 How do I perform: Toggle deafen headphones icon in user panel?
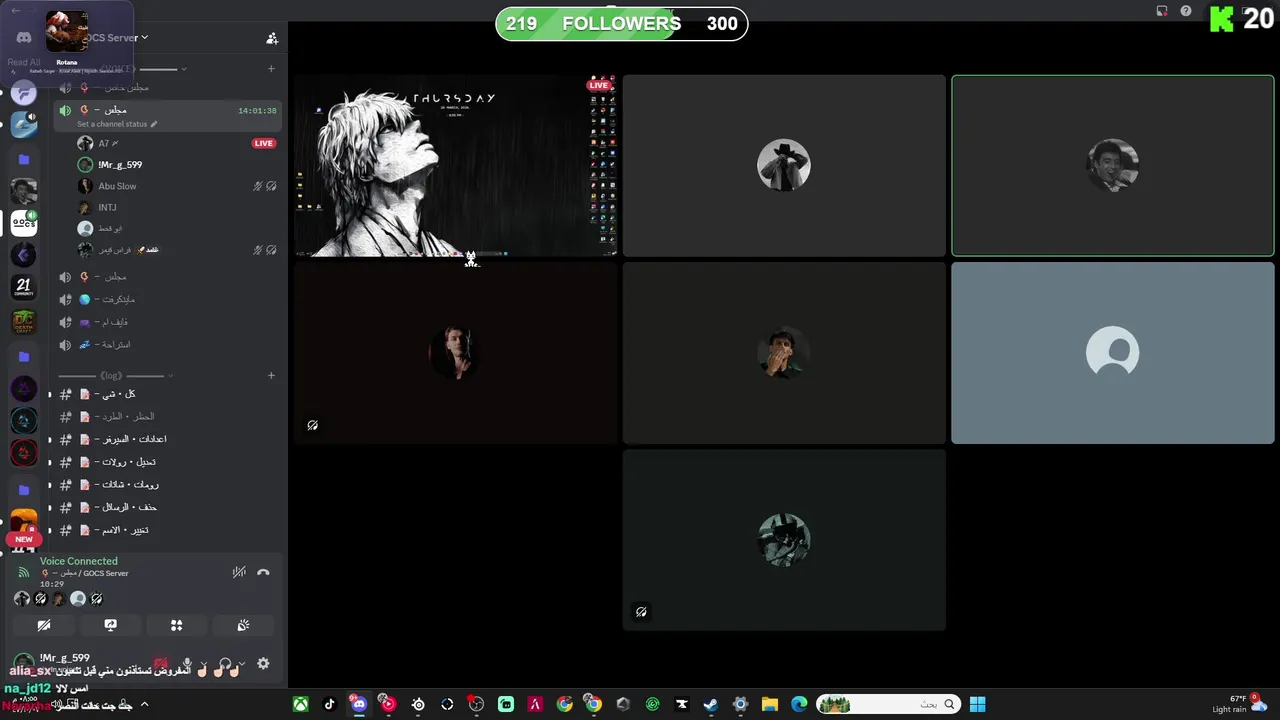click(x=226, y=664)
